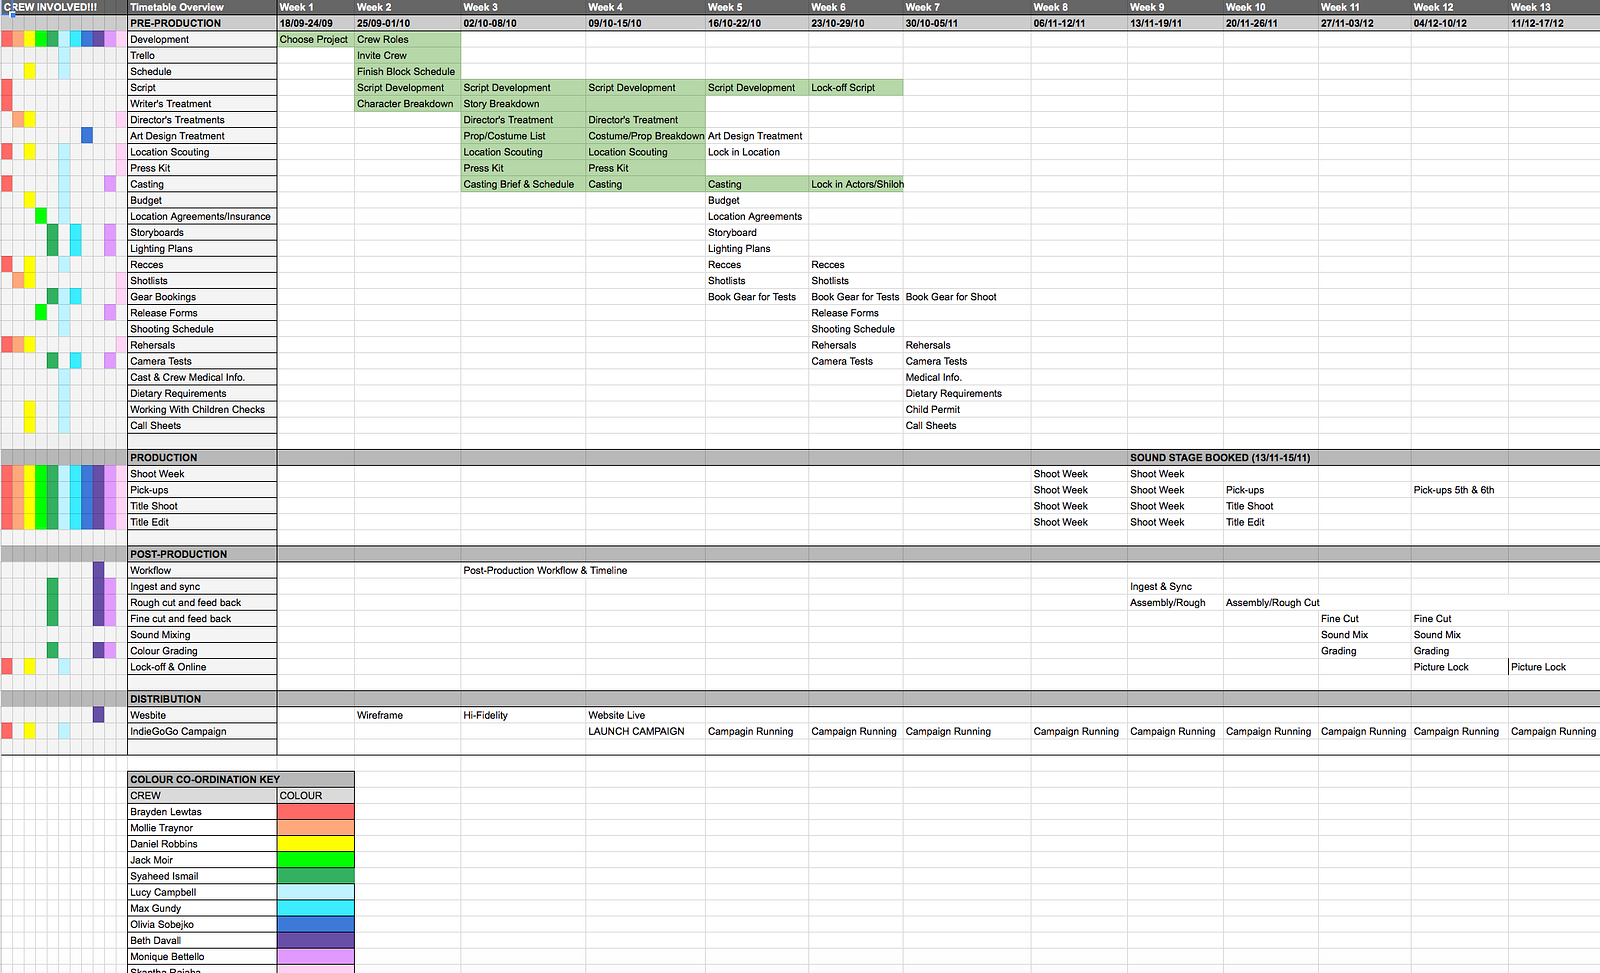Select the 'Sound Mixing' row label
The width and height of the screenshot is (1600, 973).
click(202, 635)
